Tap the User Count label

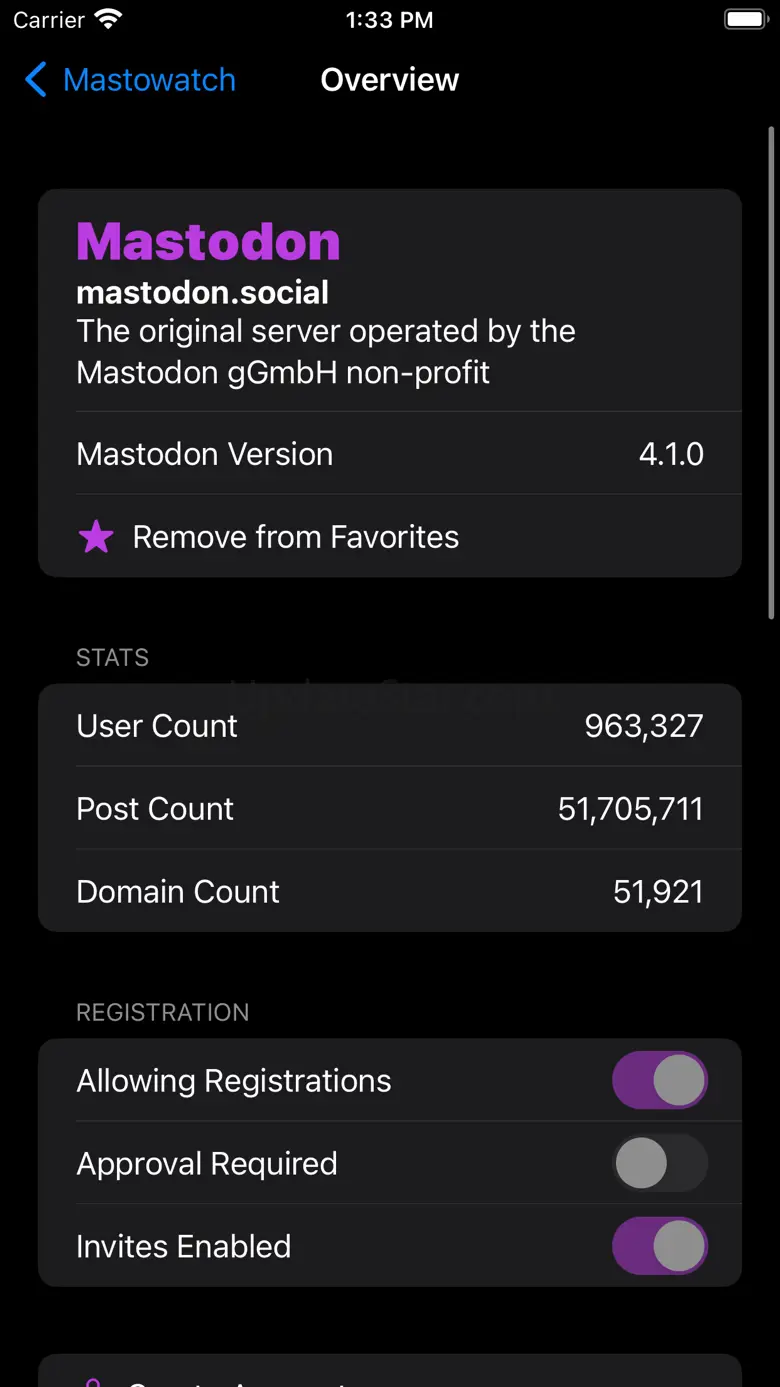click(157, 726)
